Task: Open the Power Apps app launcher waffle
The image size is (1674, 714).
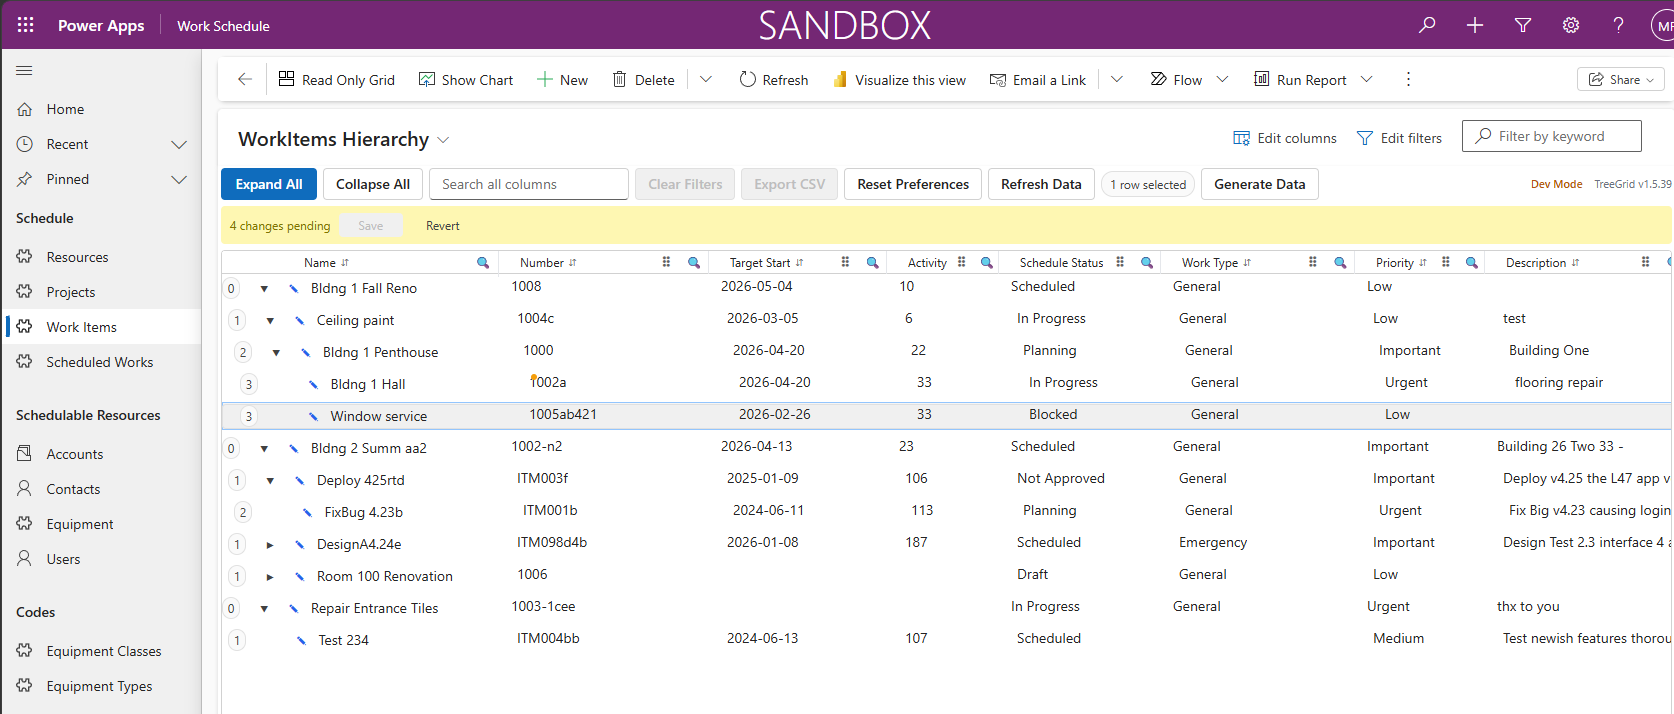Action: 26,25
